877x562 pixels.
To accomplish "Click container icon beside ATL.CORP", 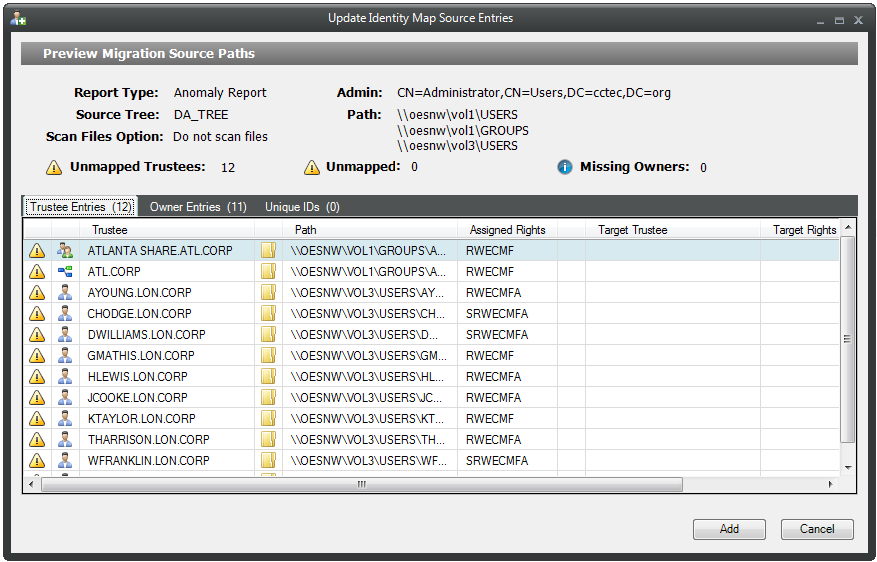I will click(65, 272).
